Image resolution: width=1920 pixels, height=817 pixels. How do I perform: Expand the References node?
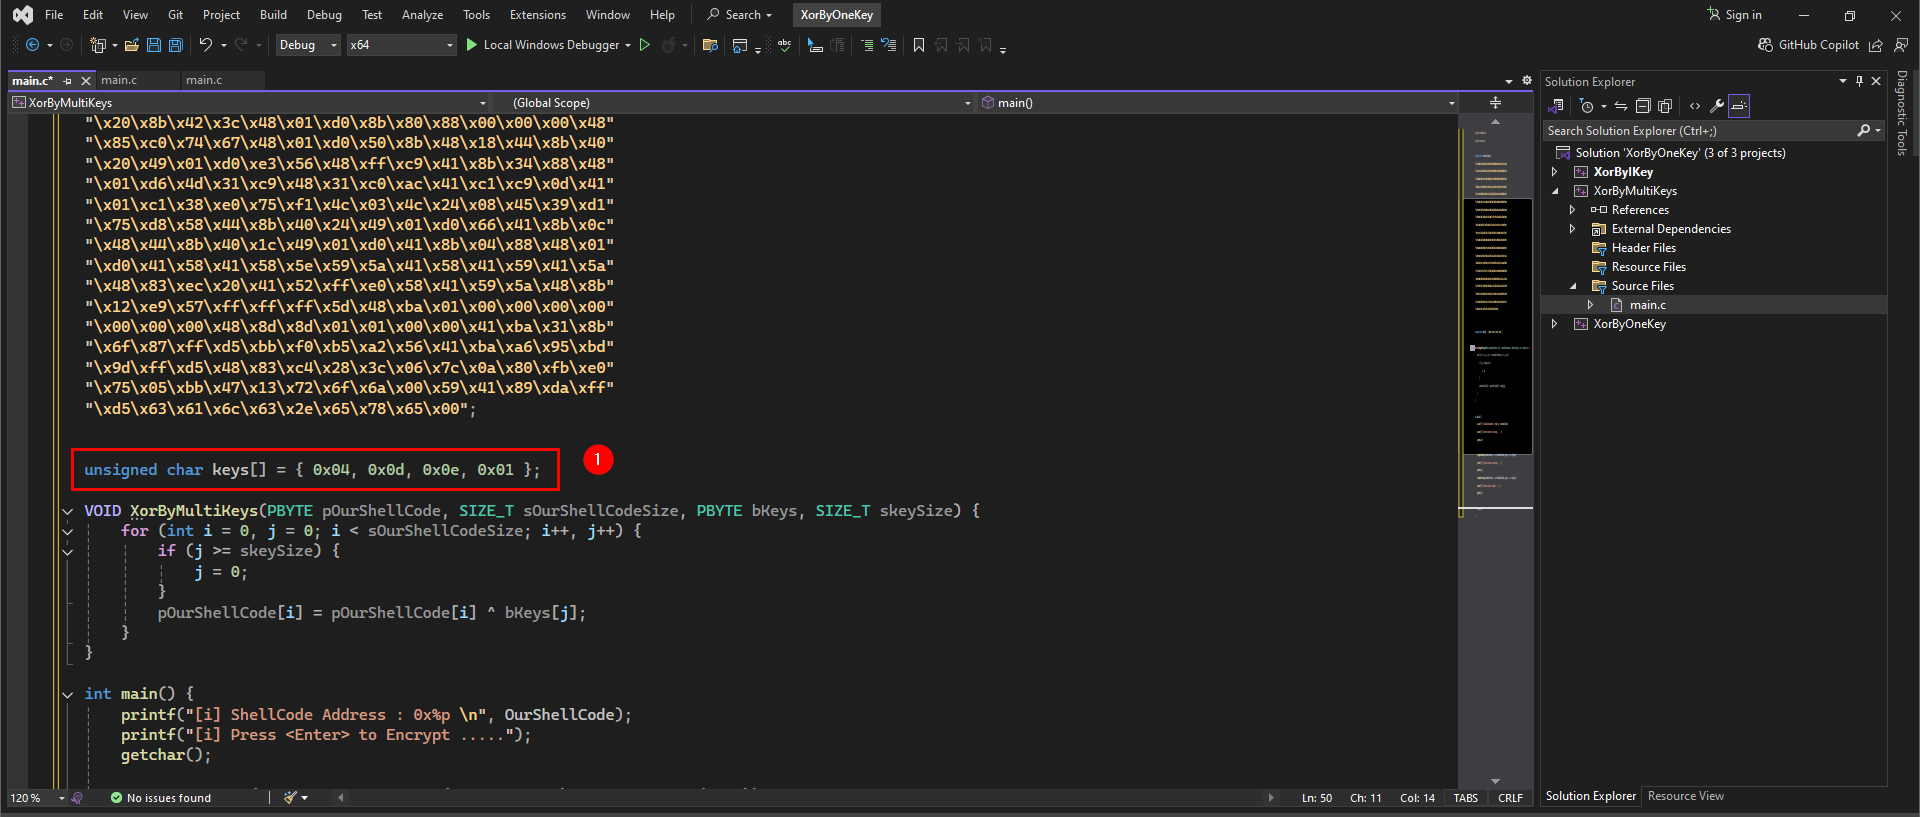pos(1572,210)
